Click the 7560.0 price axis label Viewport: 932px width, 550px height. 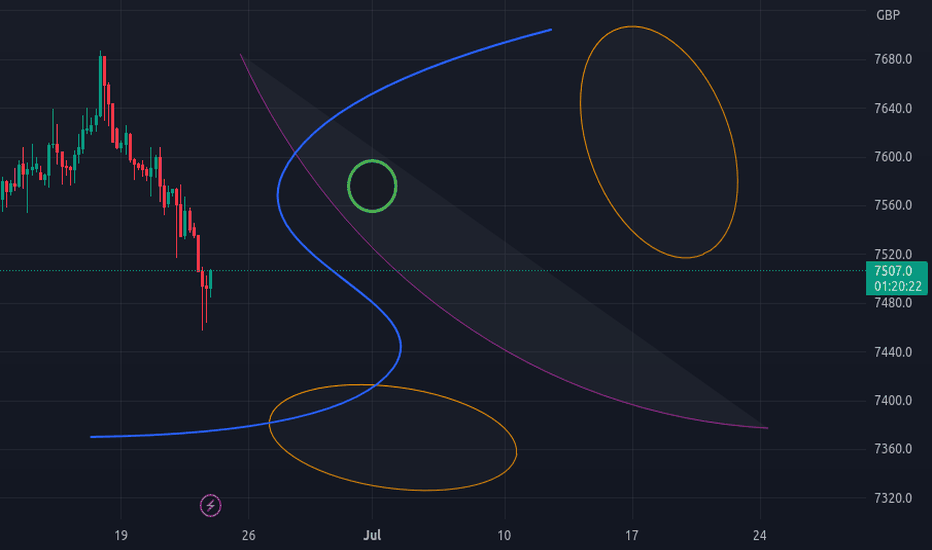[x=893, y=205]
